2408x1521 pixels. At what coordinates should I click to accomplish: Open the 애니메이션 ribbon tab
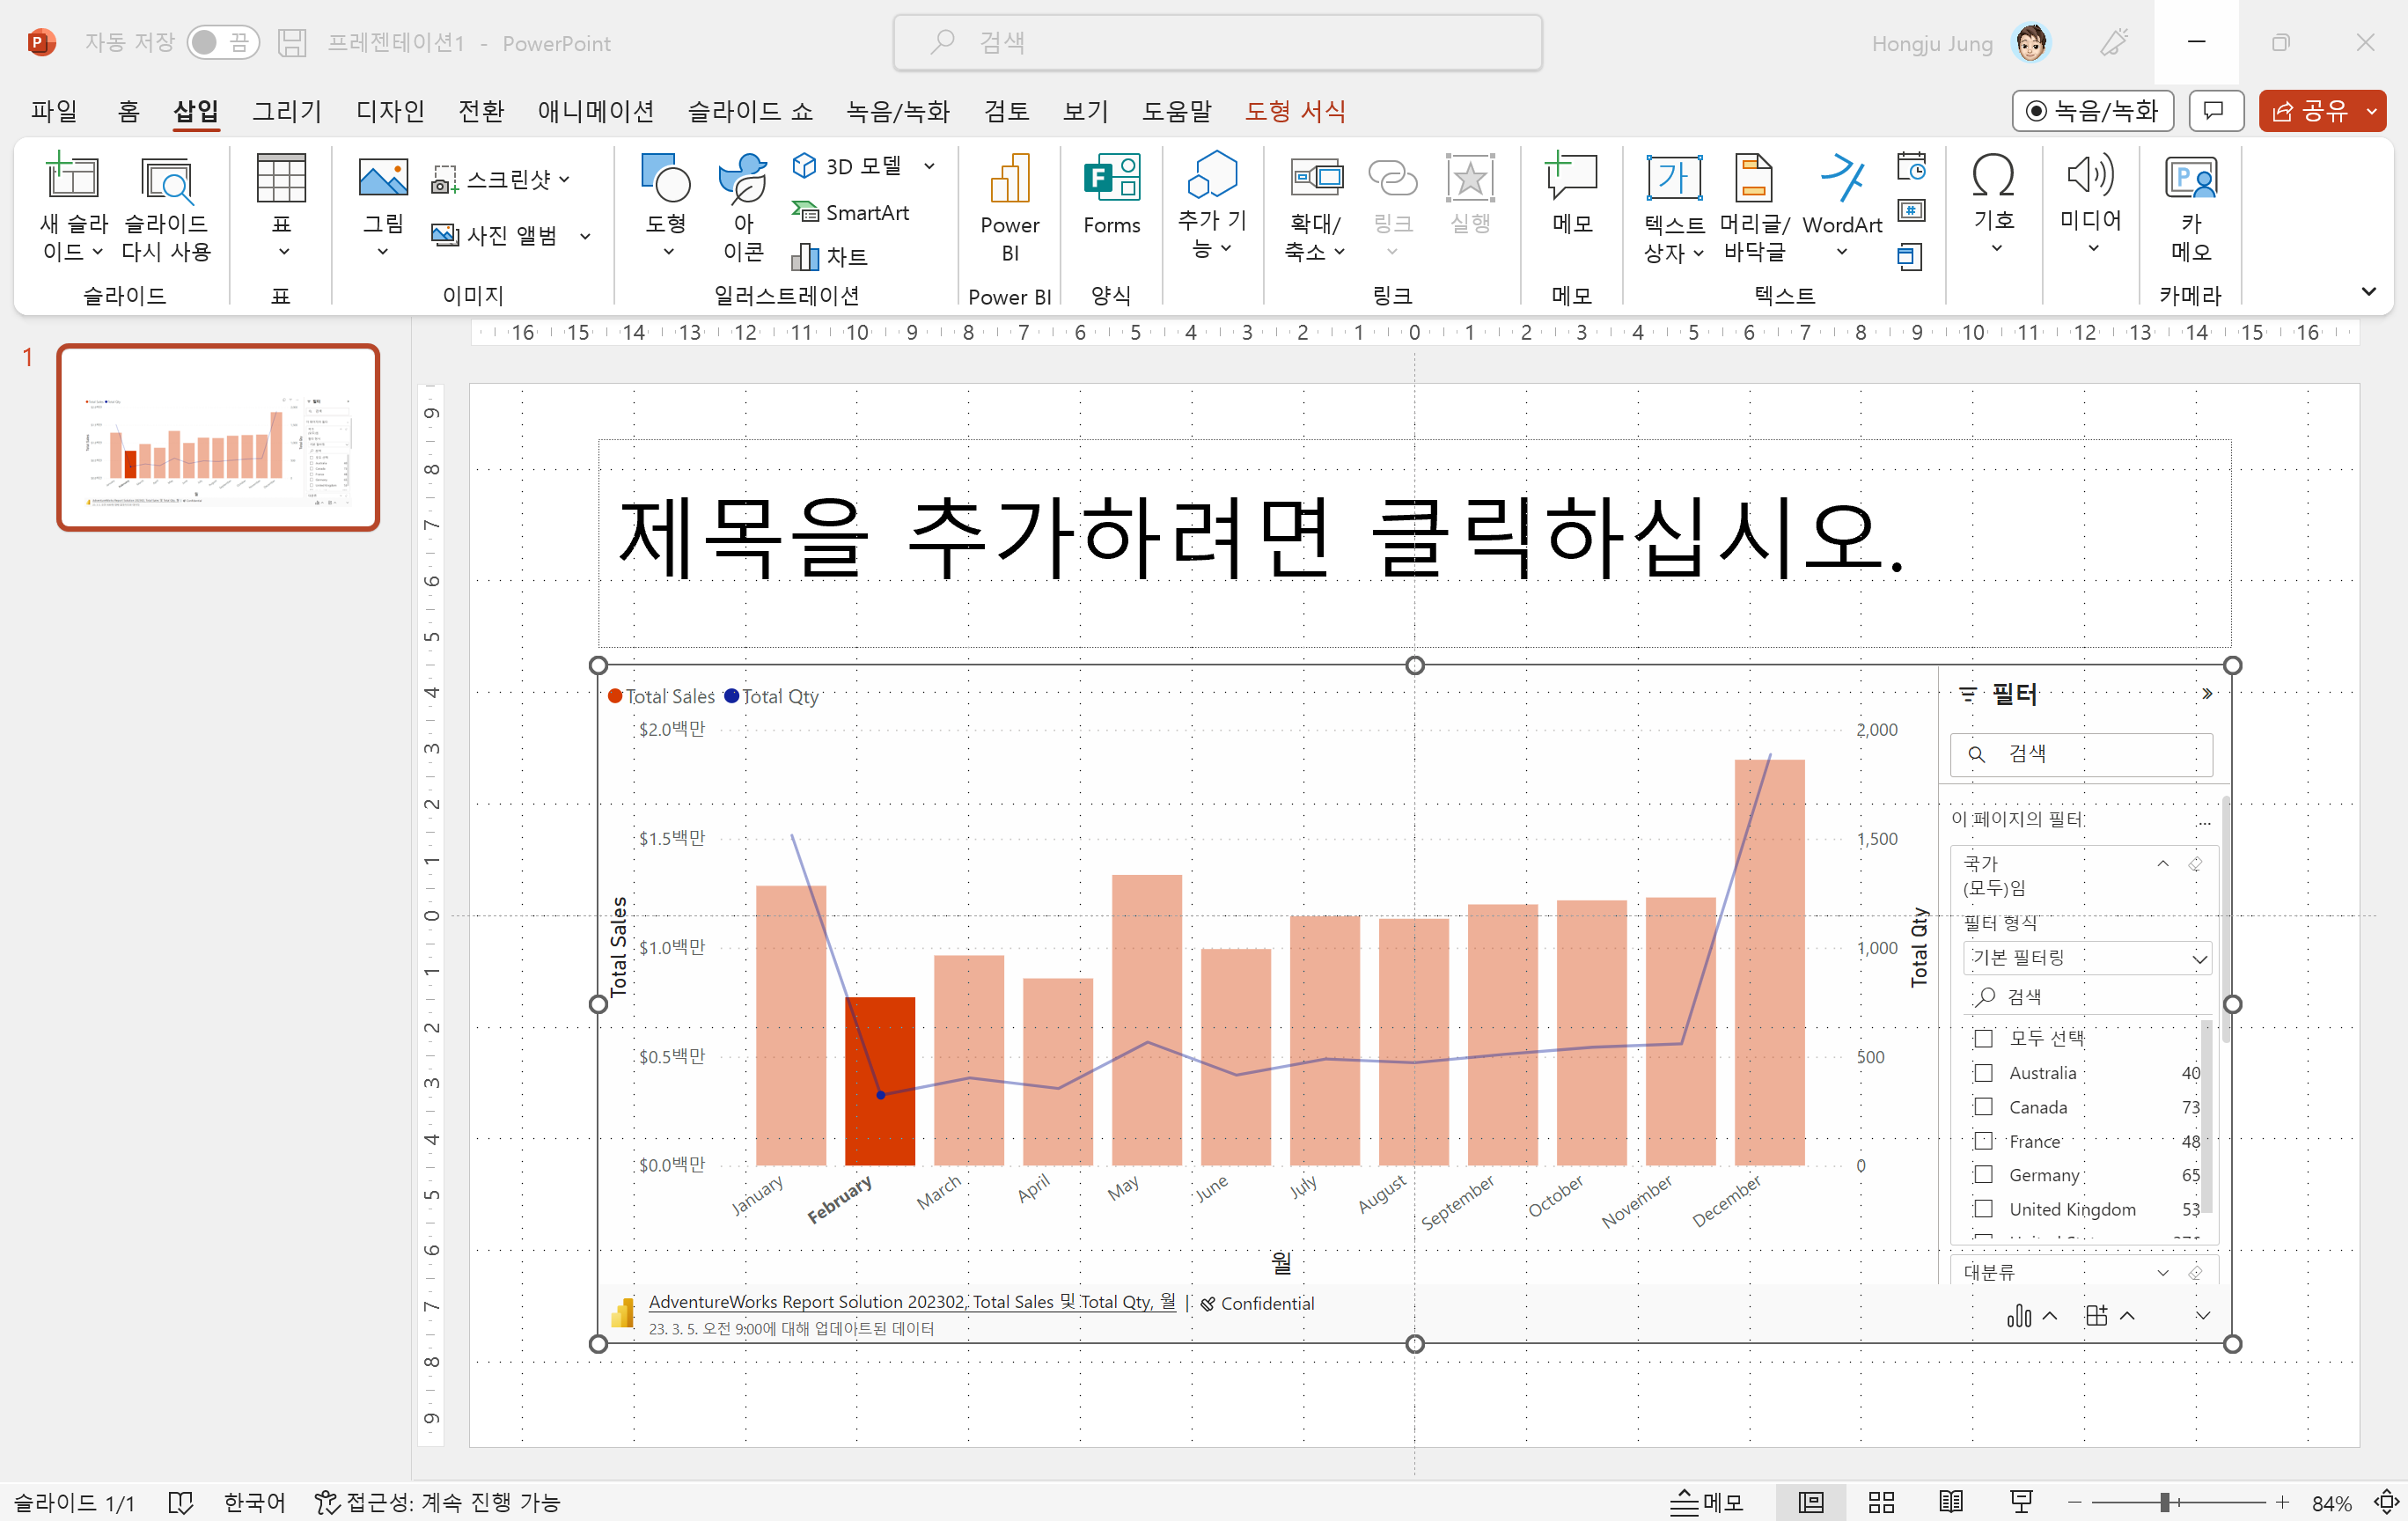[595, 110]
